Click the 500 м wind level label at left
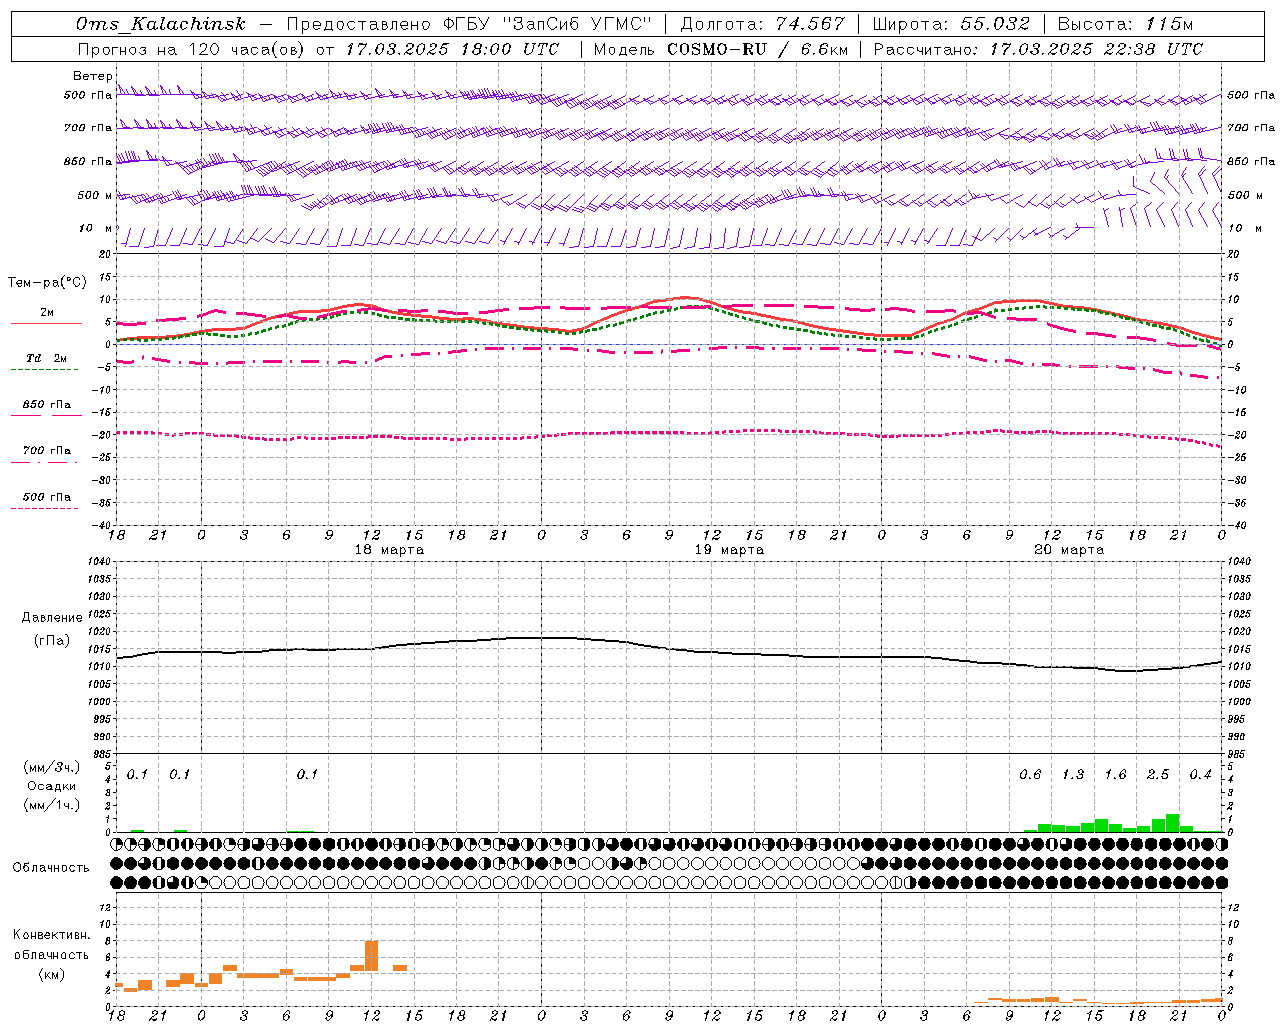 click(x=95, y=195)
